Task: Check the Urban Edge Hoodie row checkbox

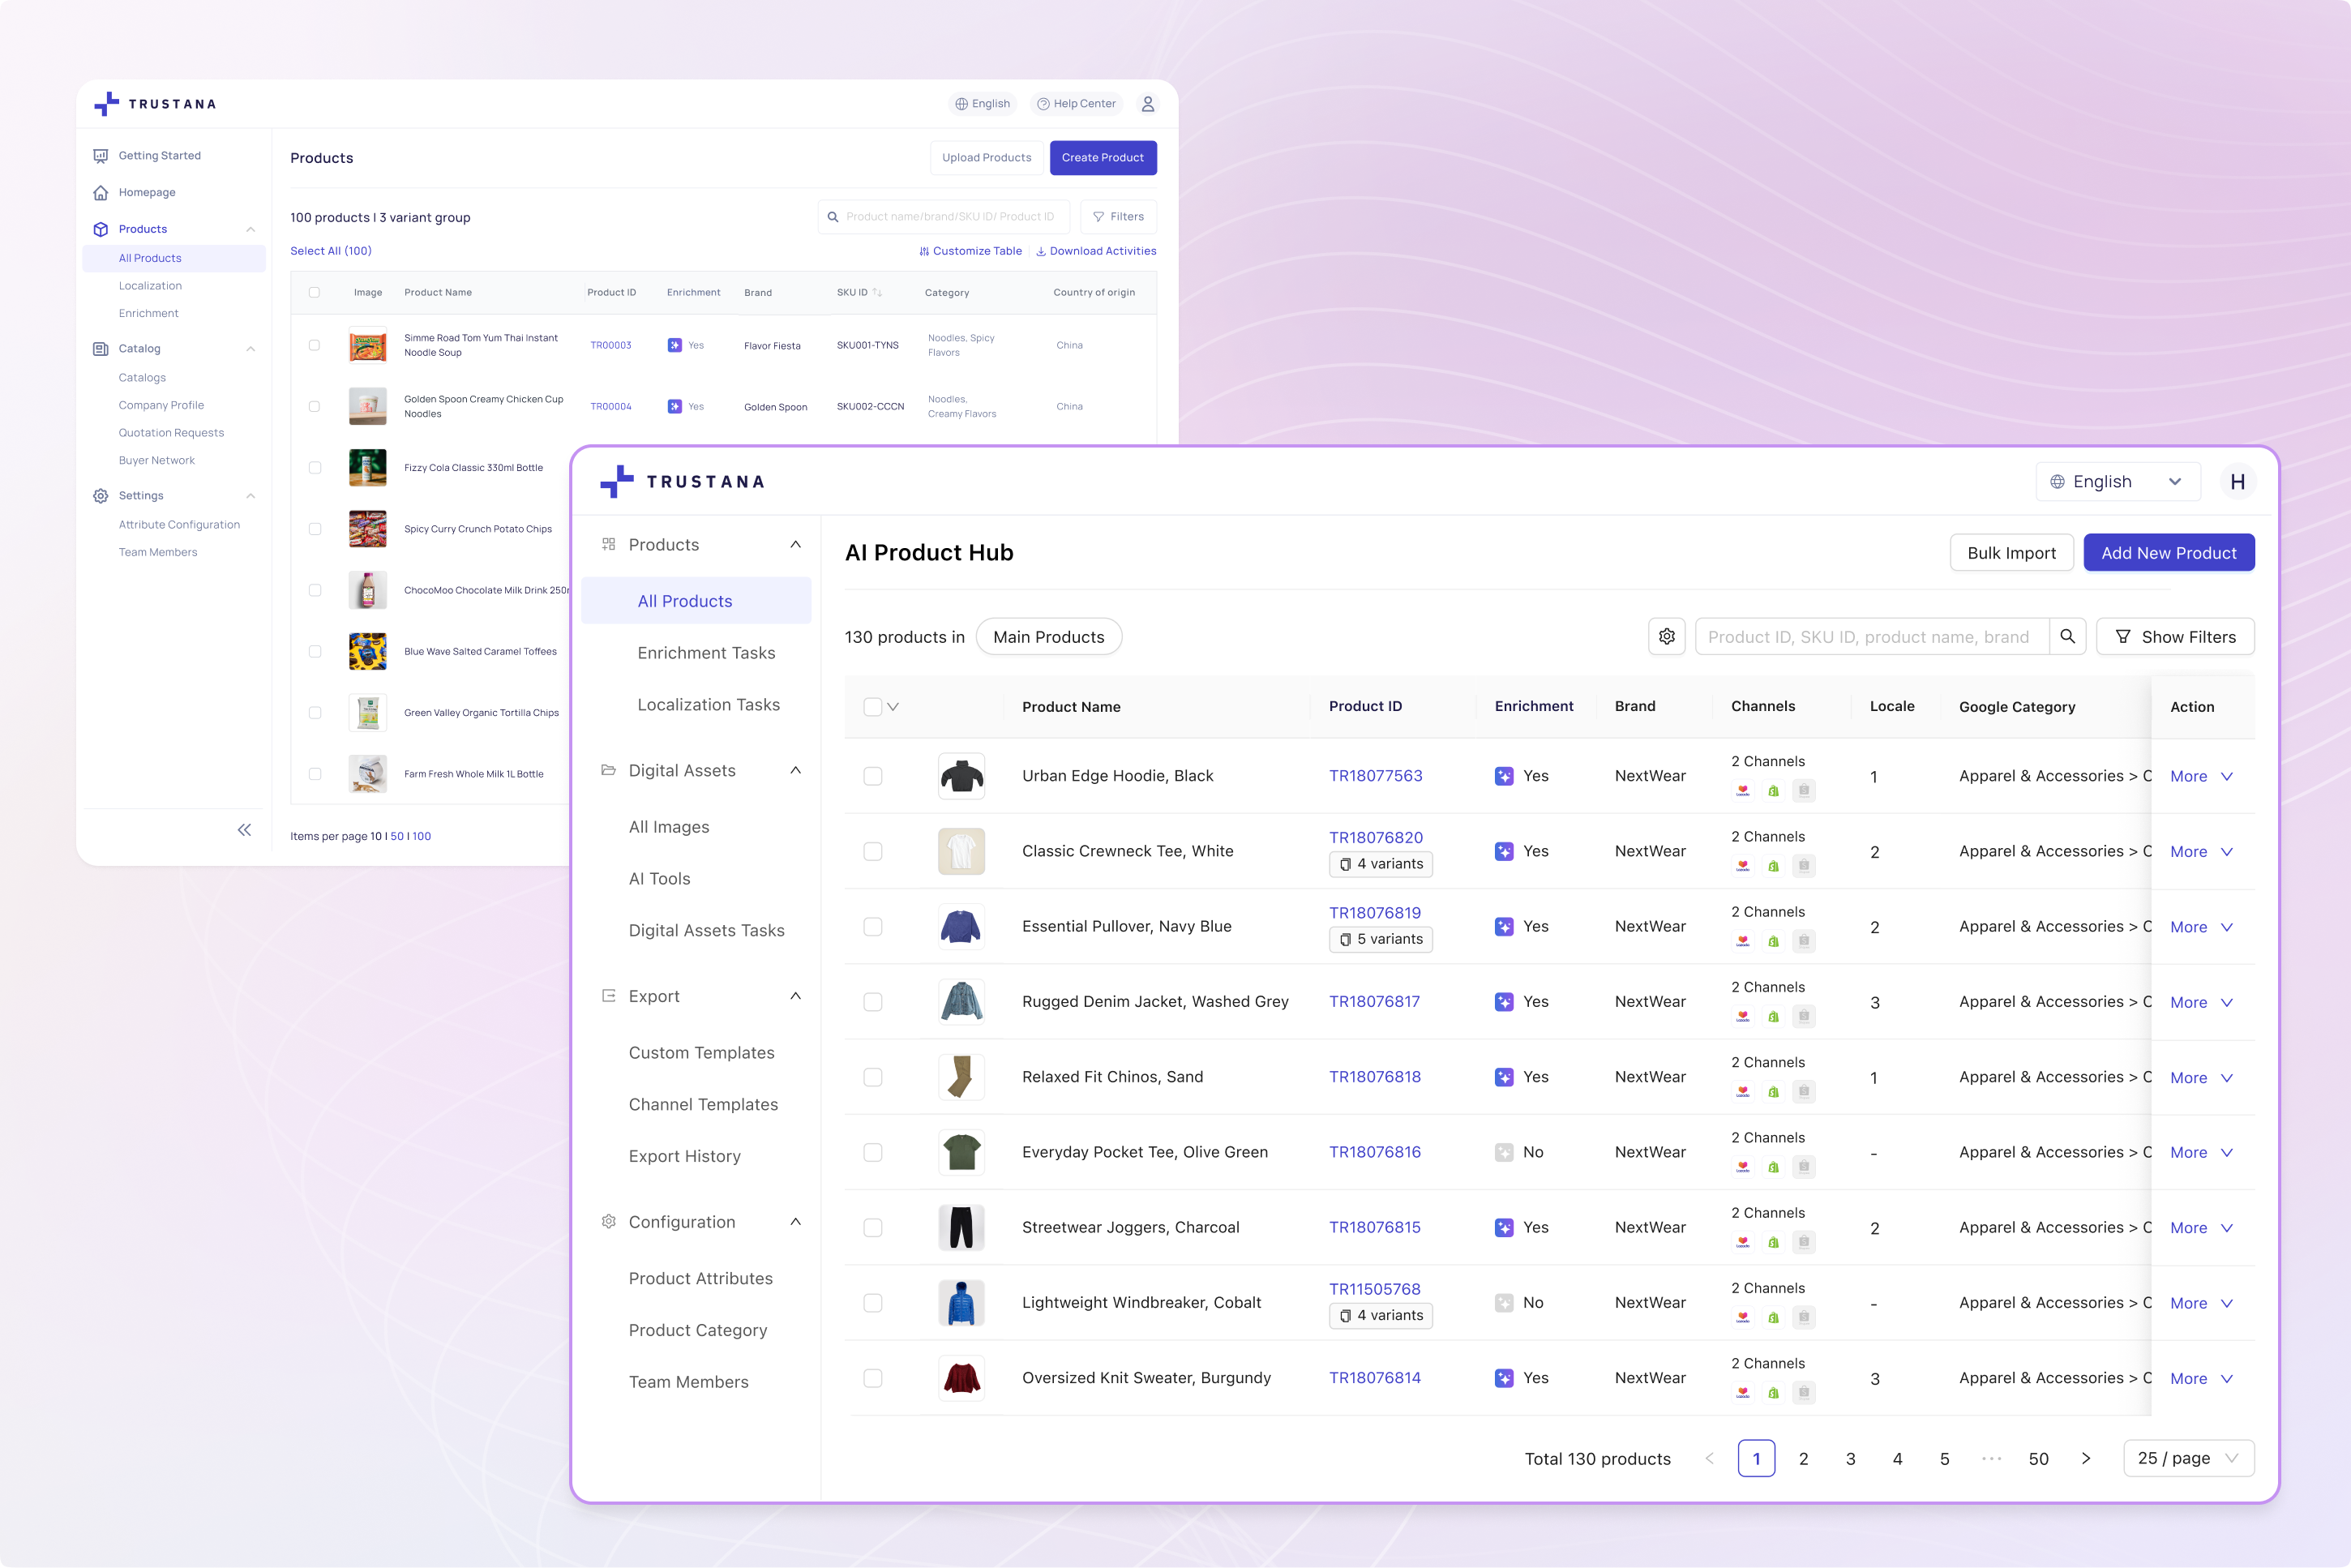Action: (x=872, y=776)
